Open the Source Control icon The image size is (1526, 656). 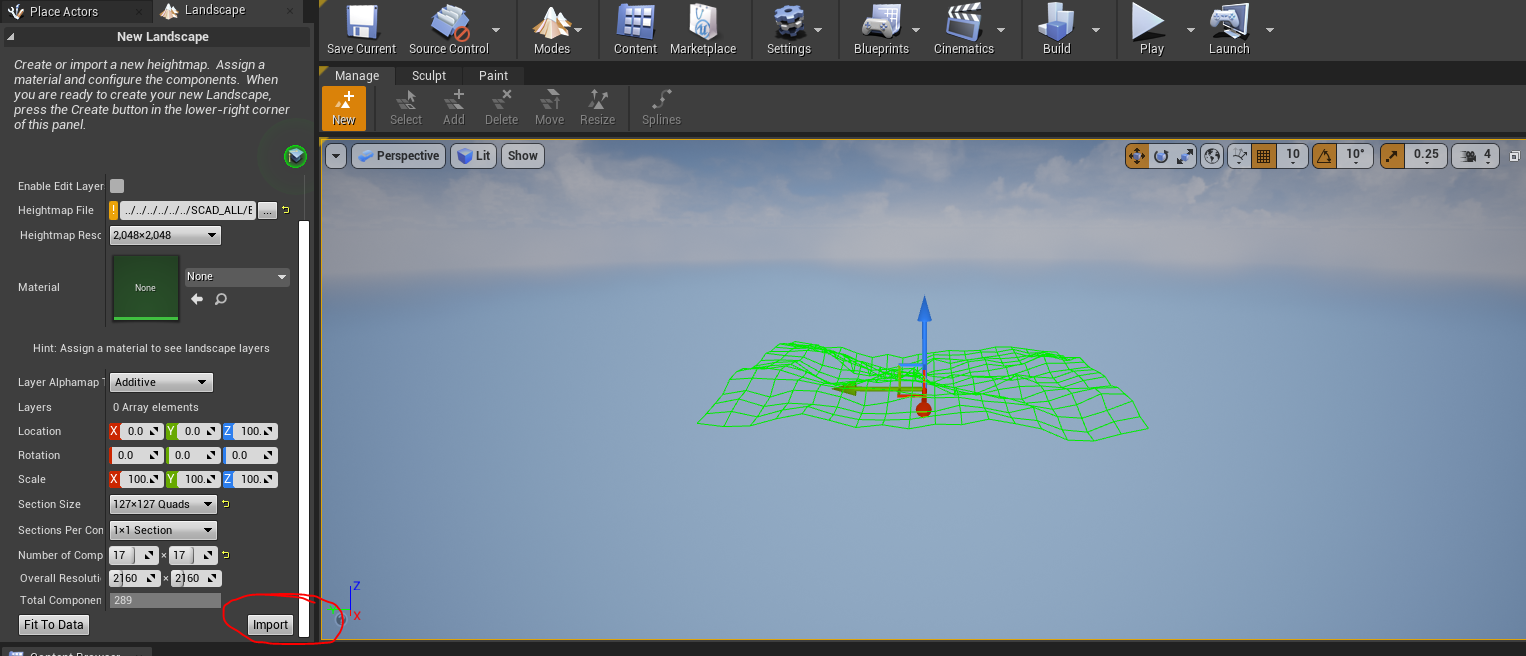pyautogui.click(x=449, y=30)
